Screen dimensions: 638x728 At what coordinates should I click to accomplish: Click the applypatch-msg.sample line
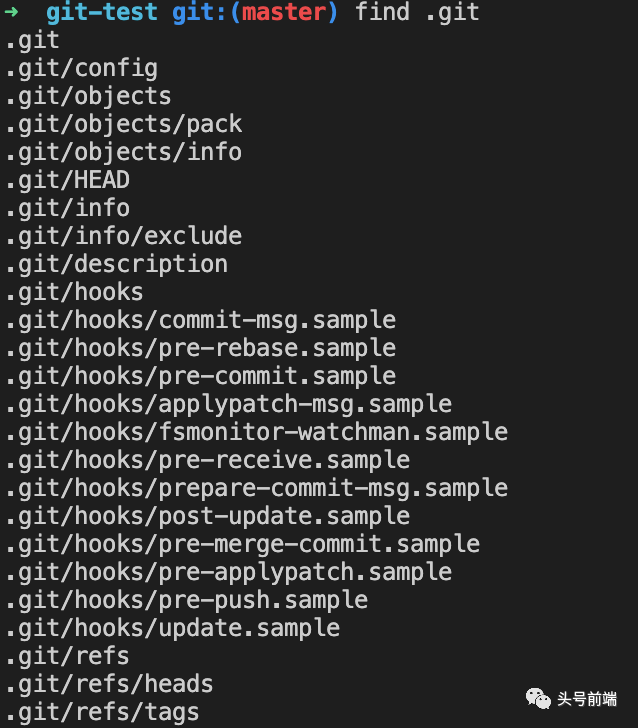click(229, 404)
